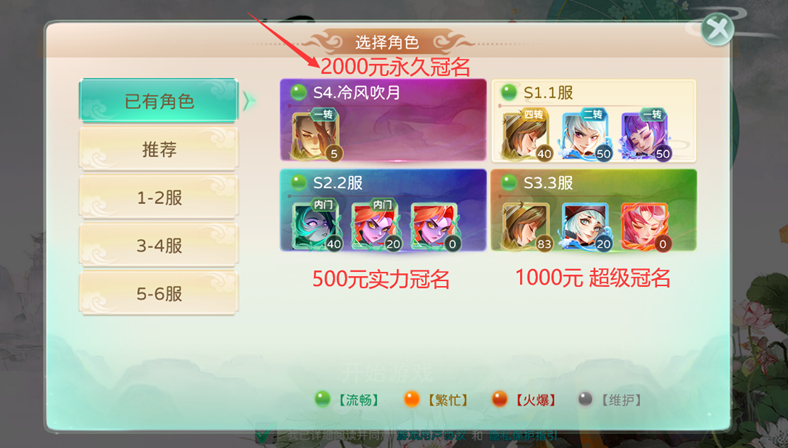Show the 3-4服 server list
The height and width of the screenshot is (448, 788).
coord(159,245)
